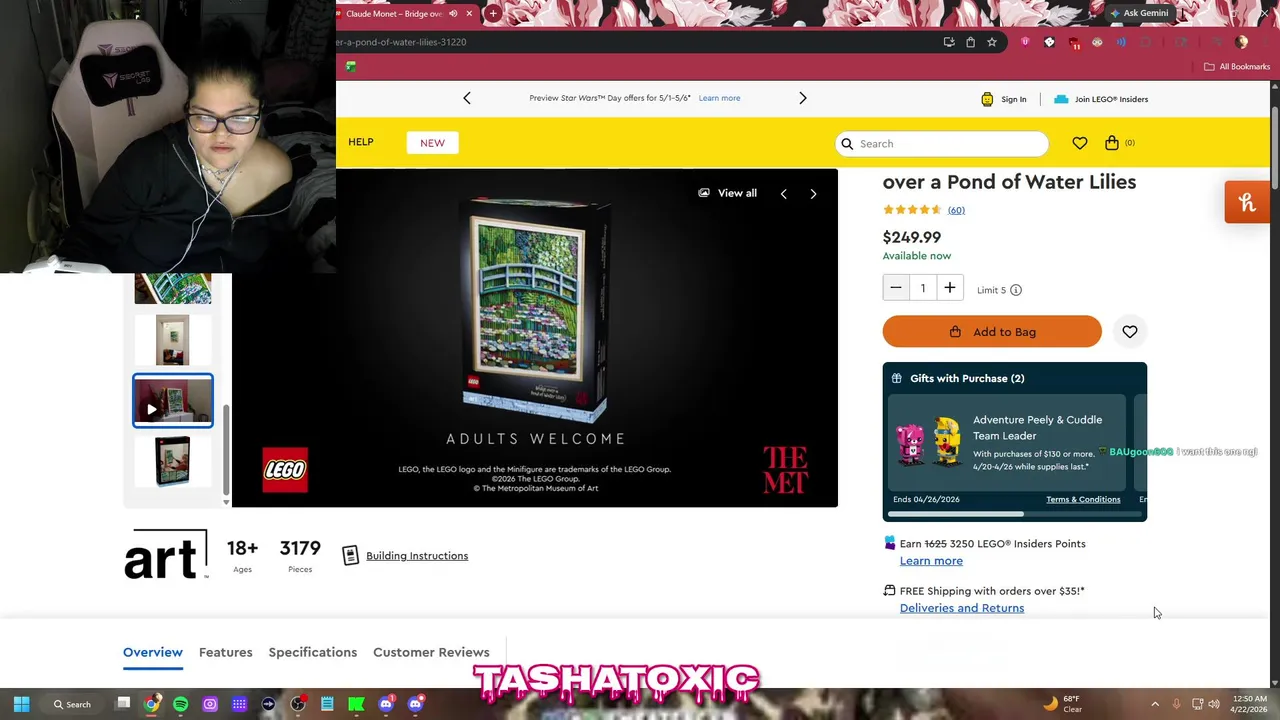1280x720 pixels.
Task: Select the Specifications tab
Action: (x=313, y=652)
